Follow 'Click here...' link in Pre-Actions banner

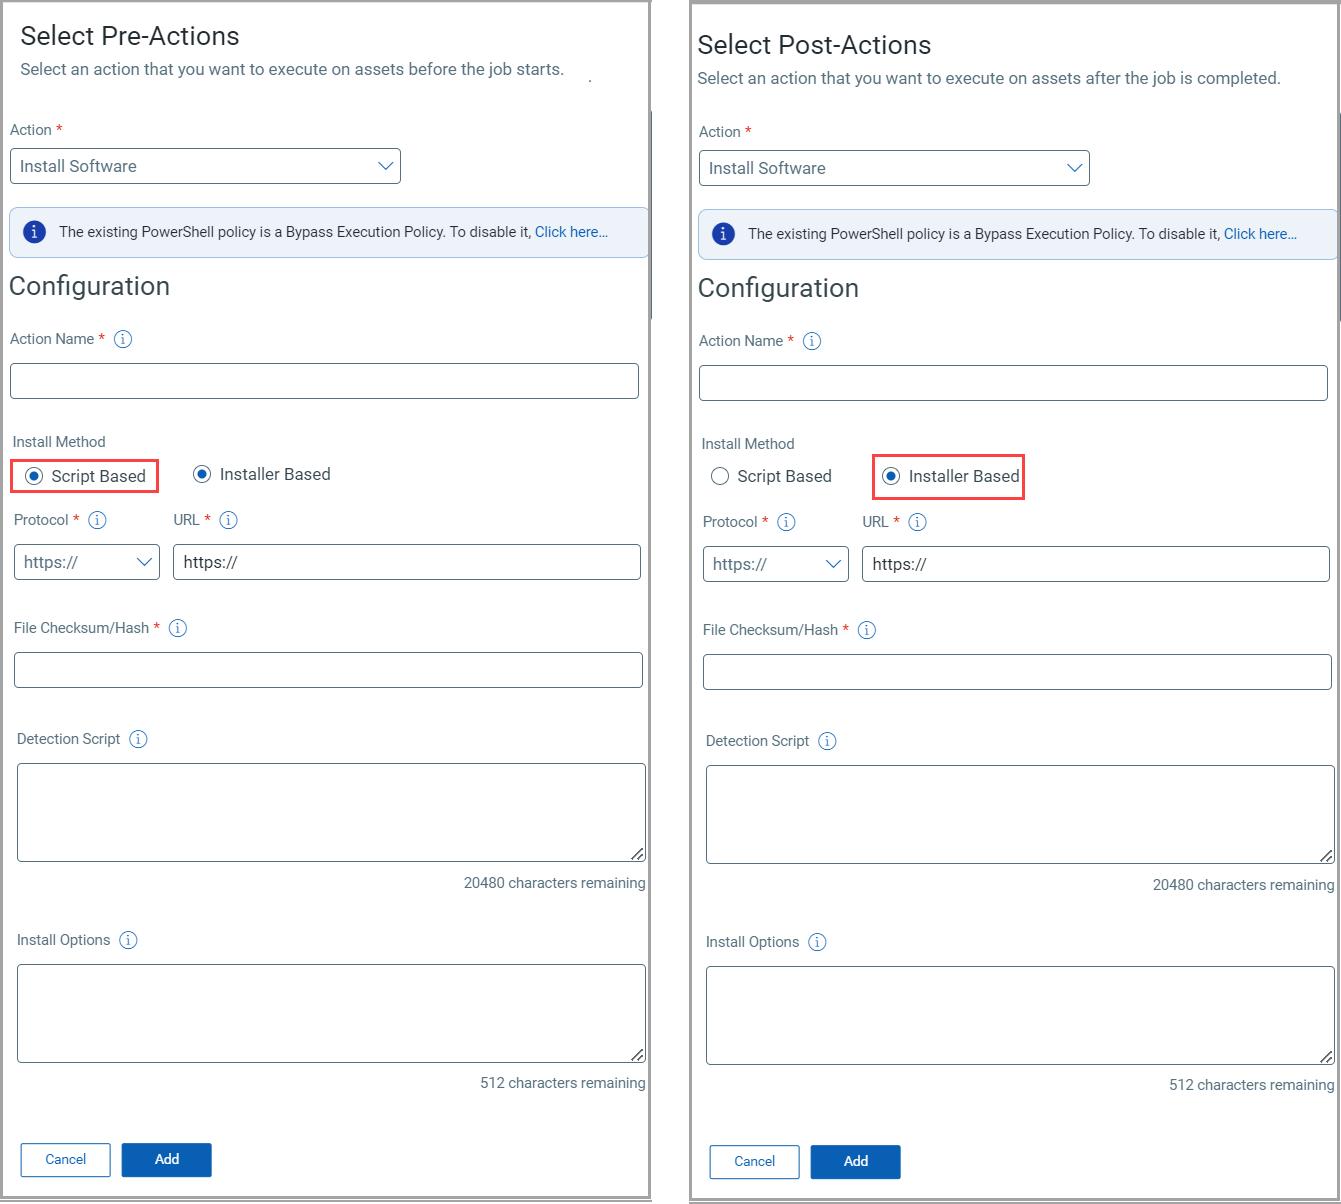click(x=571, y=232)
